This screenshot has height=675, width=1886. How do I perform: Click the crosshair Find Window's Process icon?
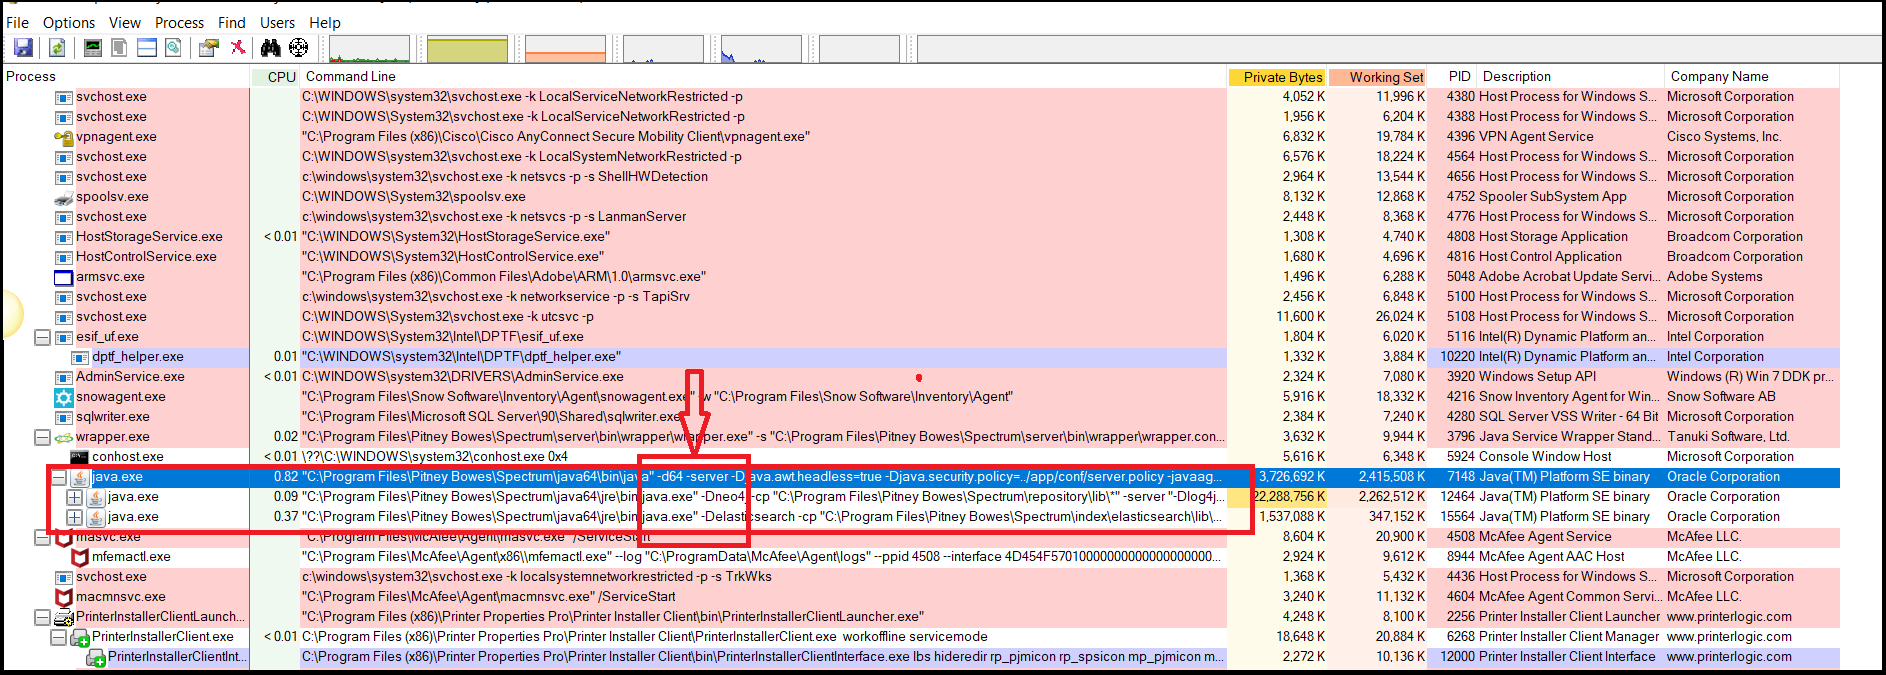click(x=298, y=47)
